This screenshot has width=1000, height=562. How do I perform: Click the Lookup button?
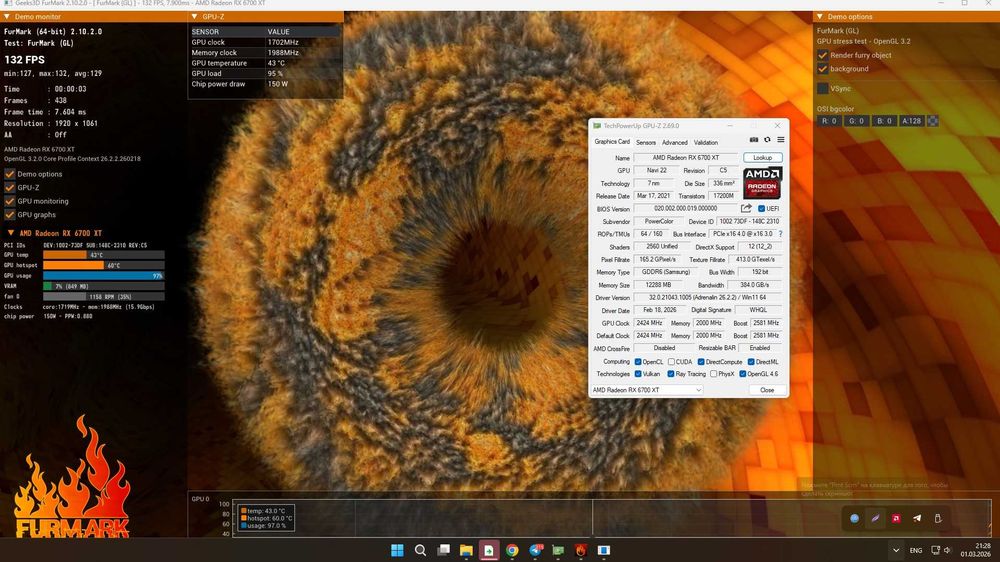click(763, 158)
